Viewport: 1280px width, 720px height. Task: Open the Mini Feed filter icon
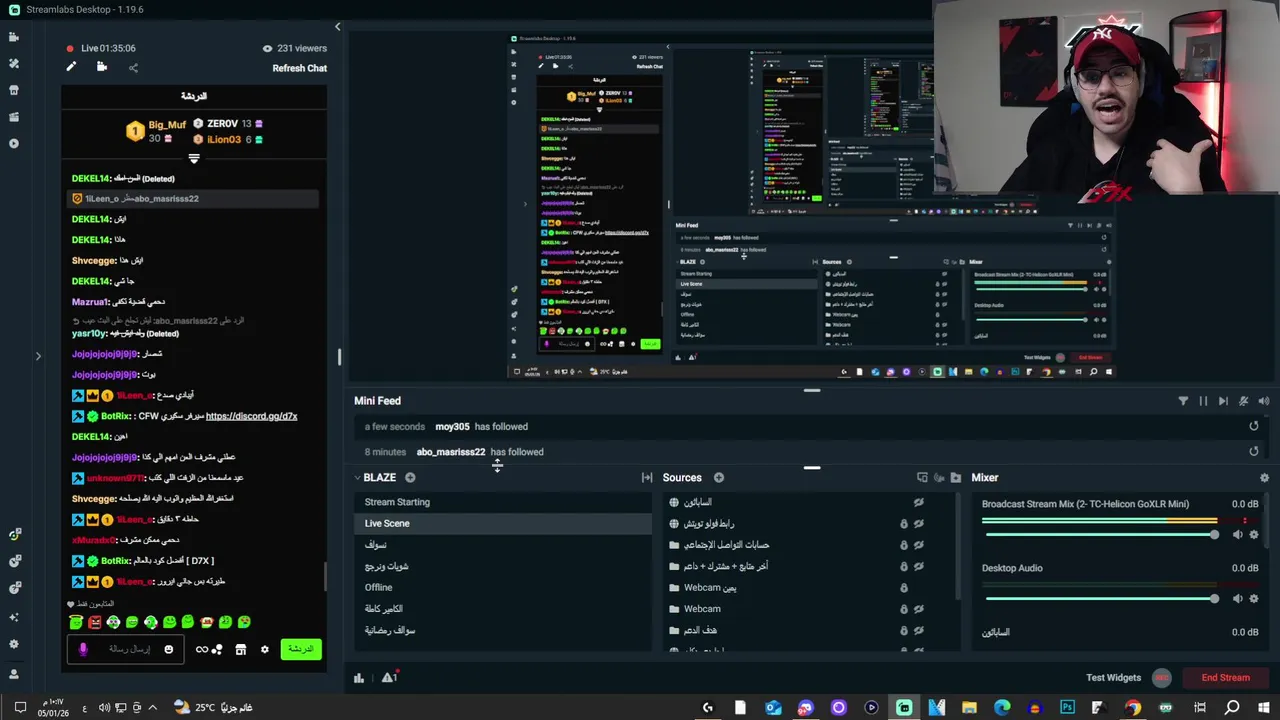pos(1183,401)
